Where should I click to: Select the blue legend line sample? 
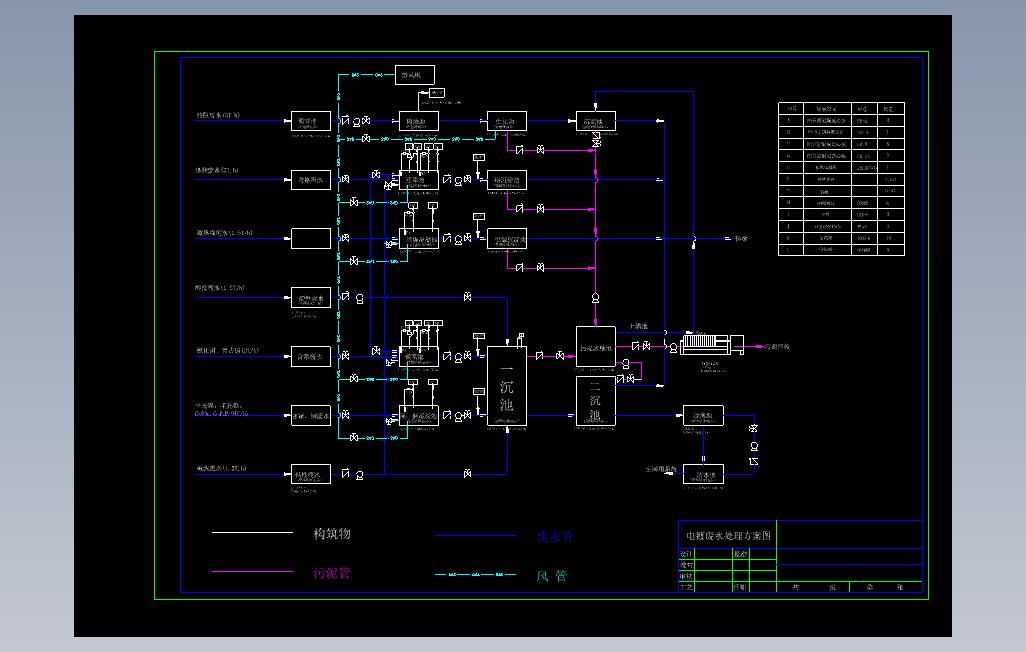476,535
